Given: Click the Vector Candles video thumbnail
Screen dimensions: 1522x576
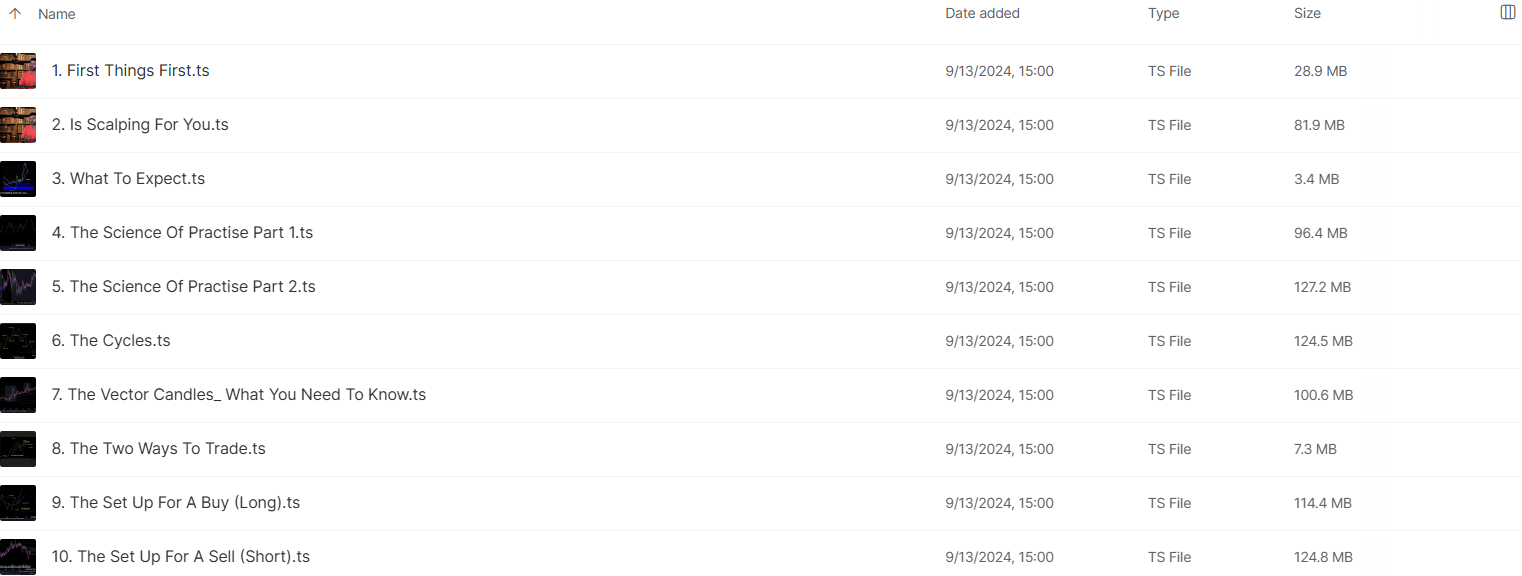Looking at the screenshot, I should click(18, 395).
